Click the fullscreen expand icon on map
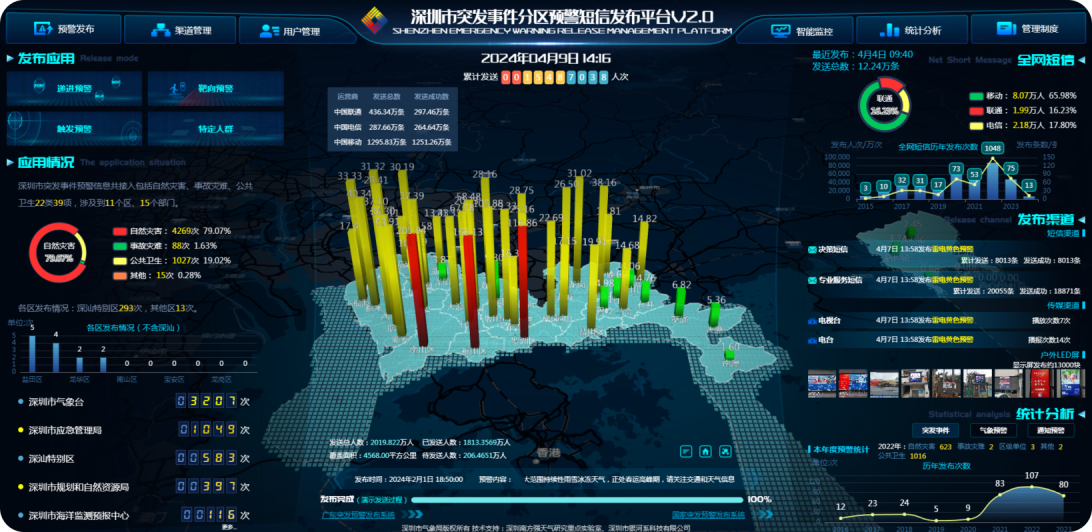The image size is (1092, 532). 727,451
